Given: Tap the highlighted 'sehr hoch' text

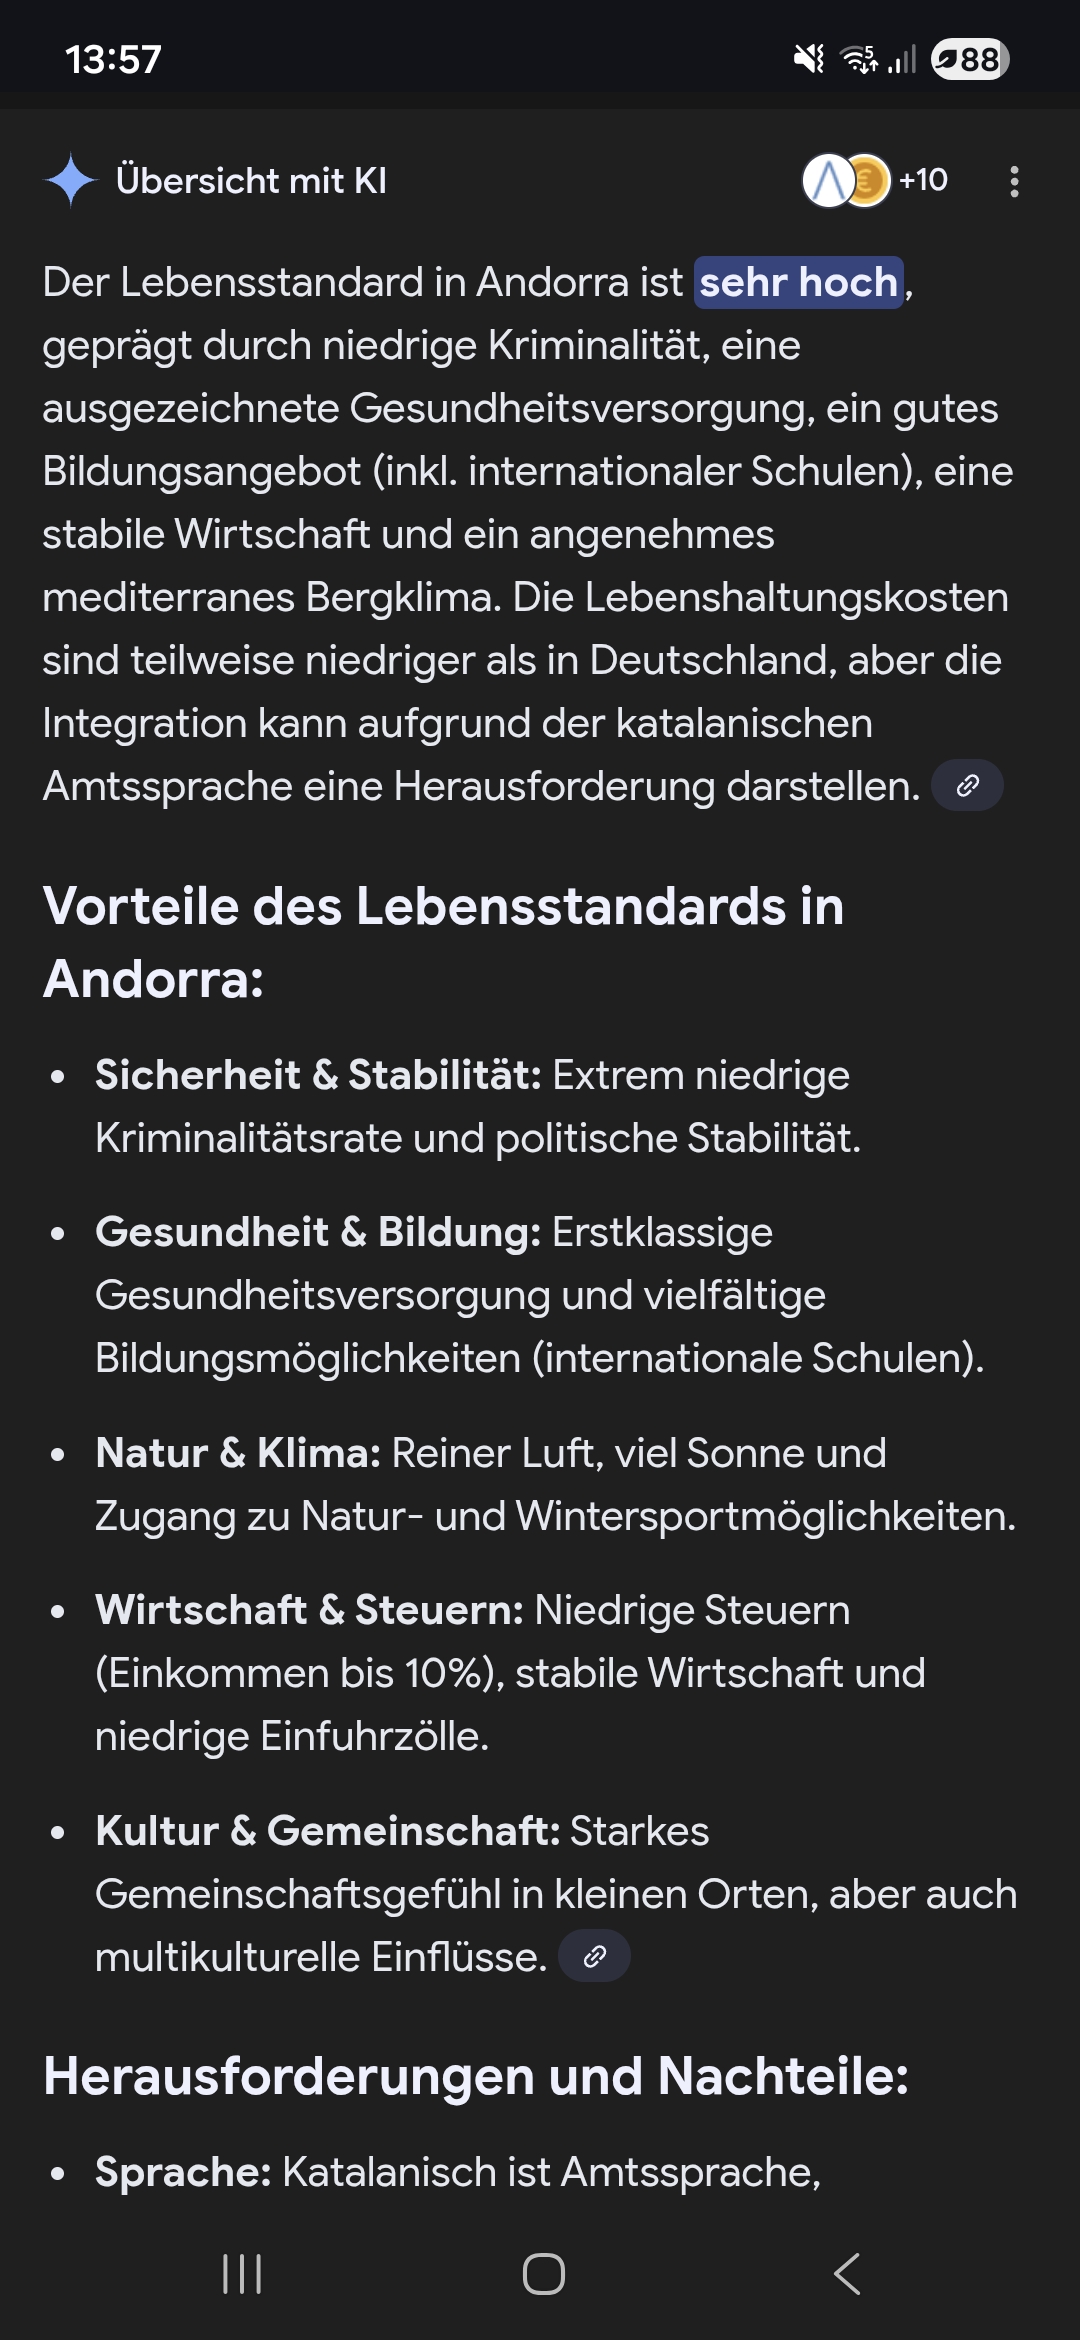Looking at the screenshot, I should pyautogui.click(x=798, y=283).
